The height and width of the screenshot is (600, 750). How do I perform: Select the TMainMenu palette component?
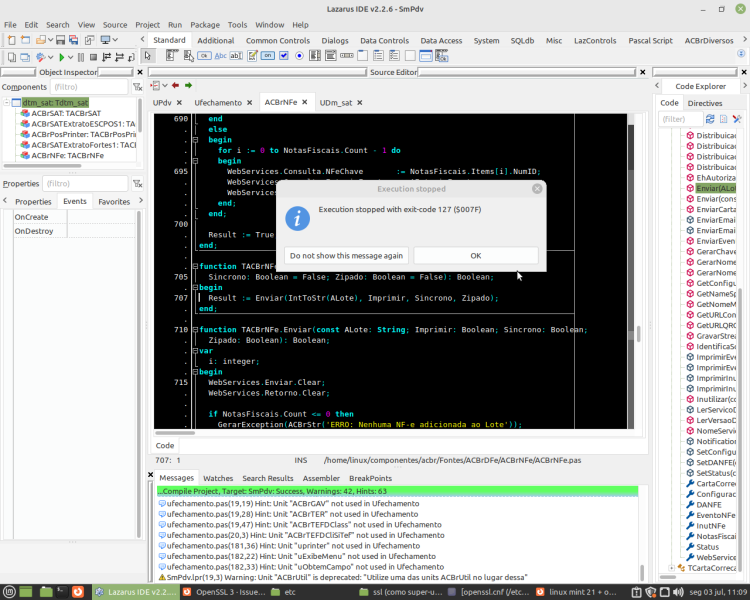(x=172, y=56)
